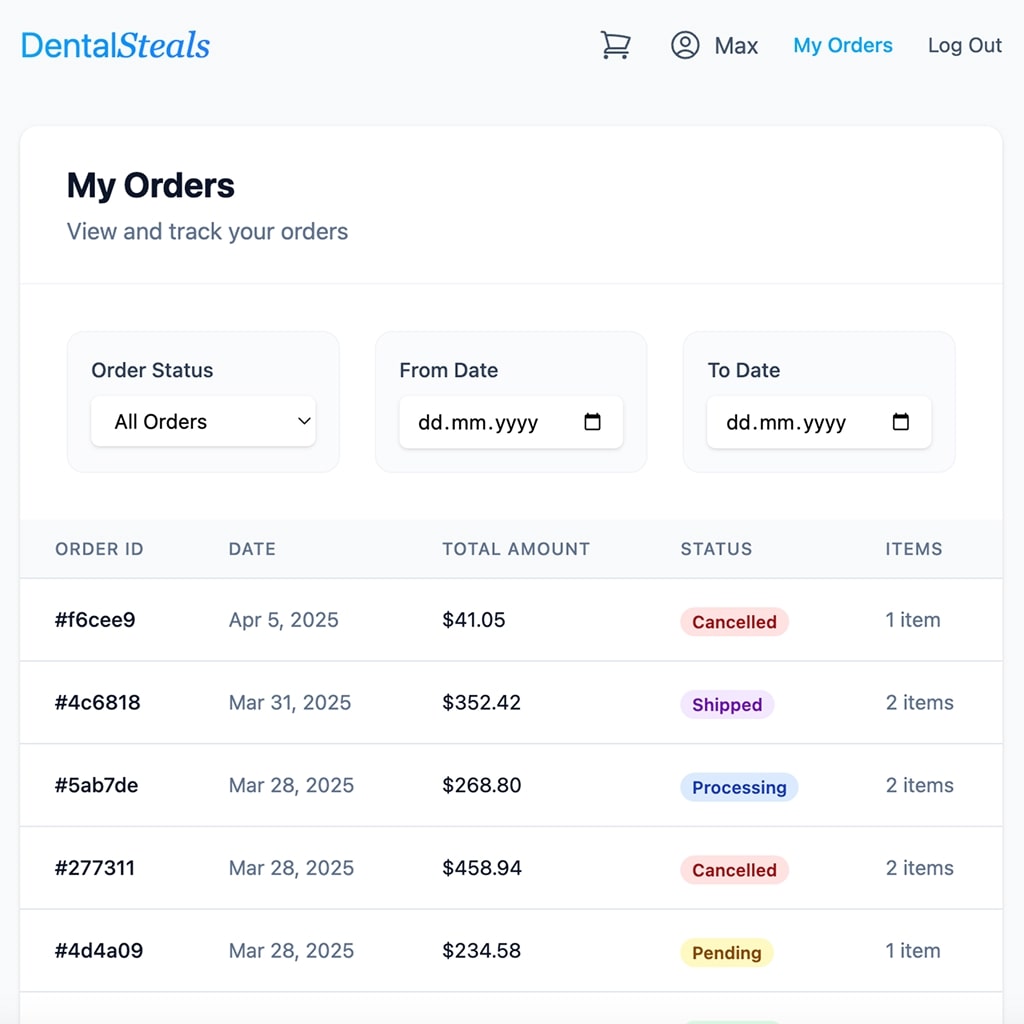Click Log Out
1024x1024 pixels.
pyautogui.click(x=965, y=45)
